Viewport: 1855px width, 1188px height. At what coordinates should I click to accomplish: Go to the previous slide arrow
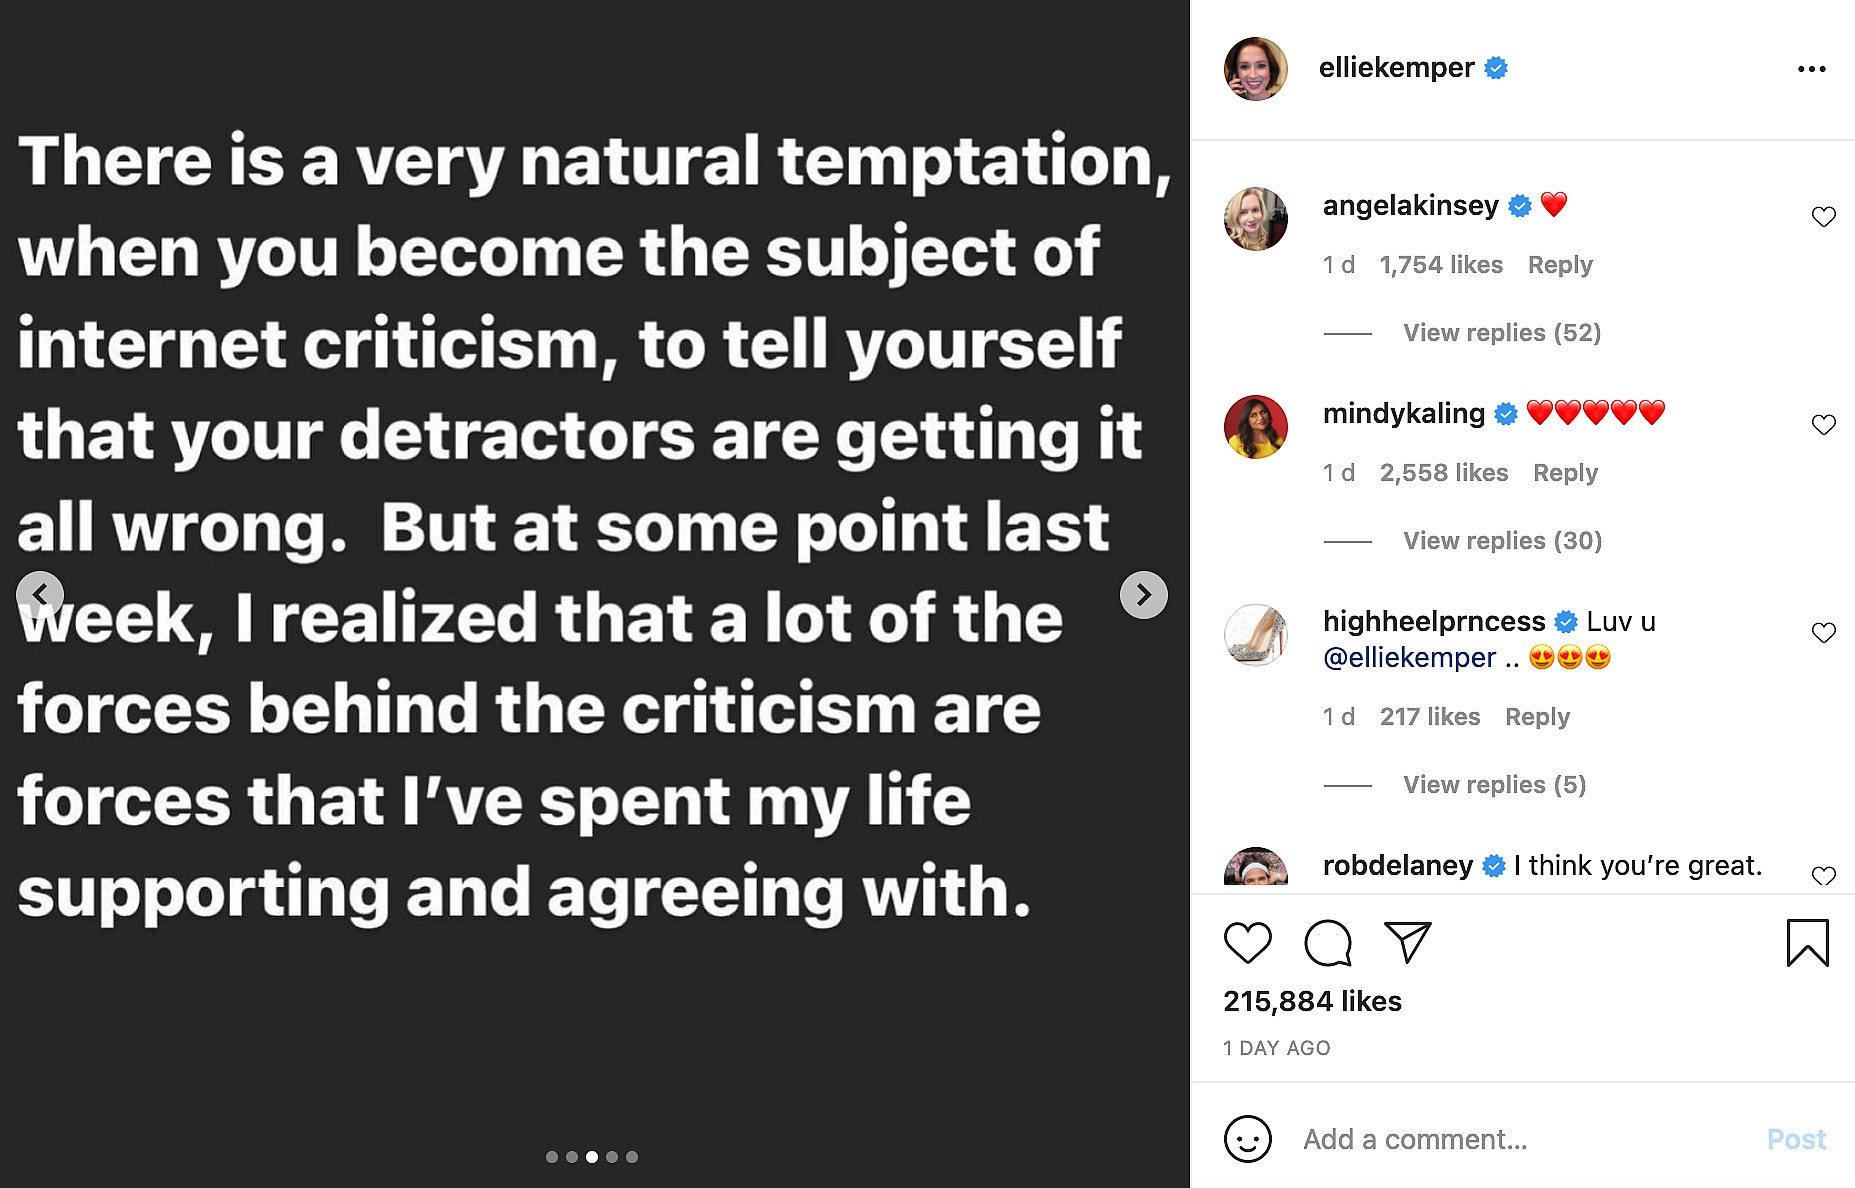40,595
